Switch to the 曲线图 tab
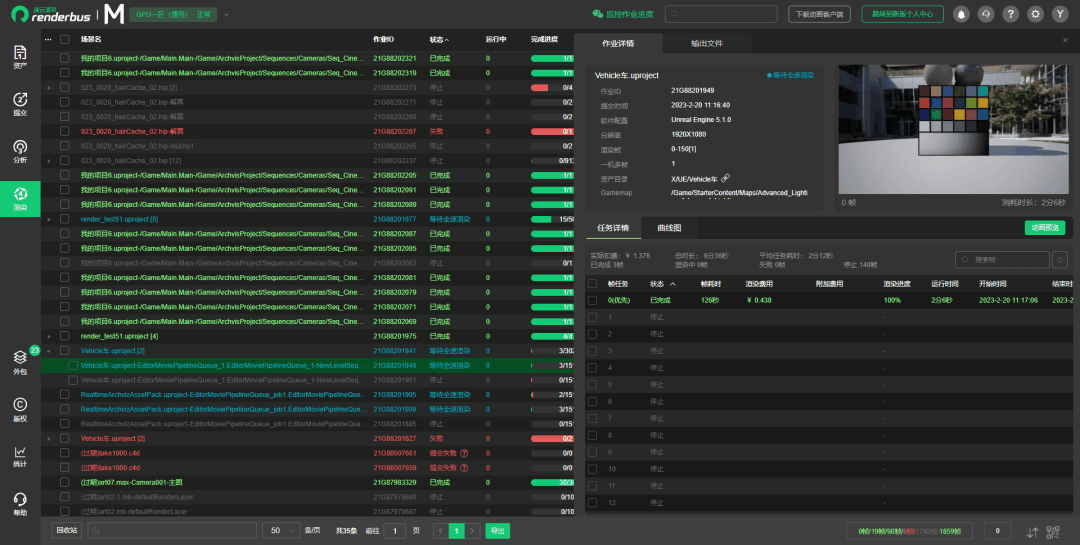Viewport: 1080px width, 545px height. (x=669, y=228)
